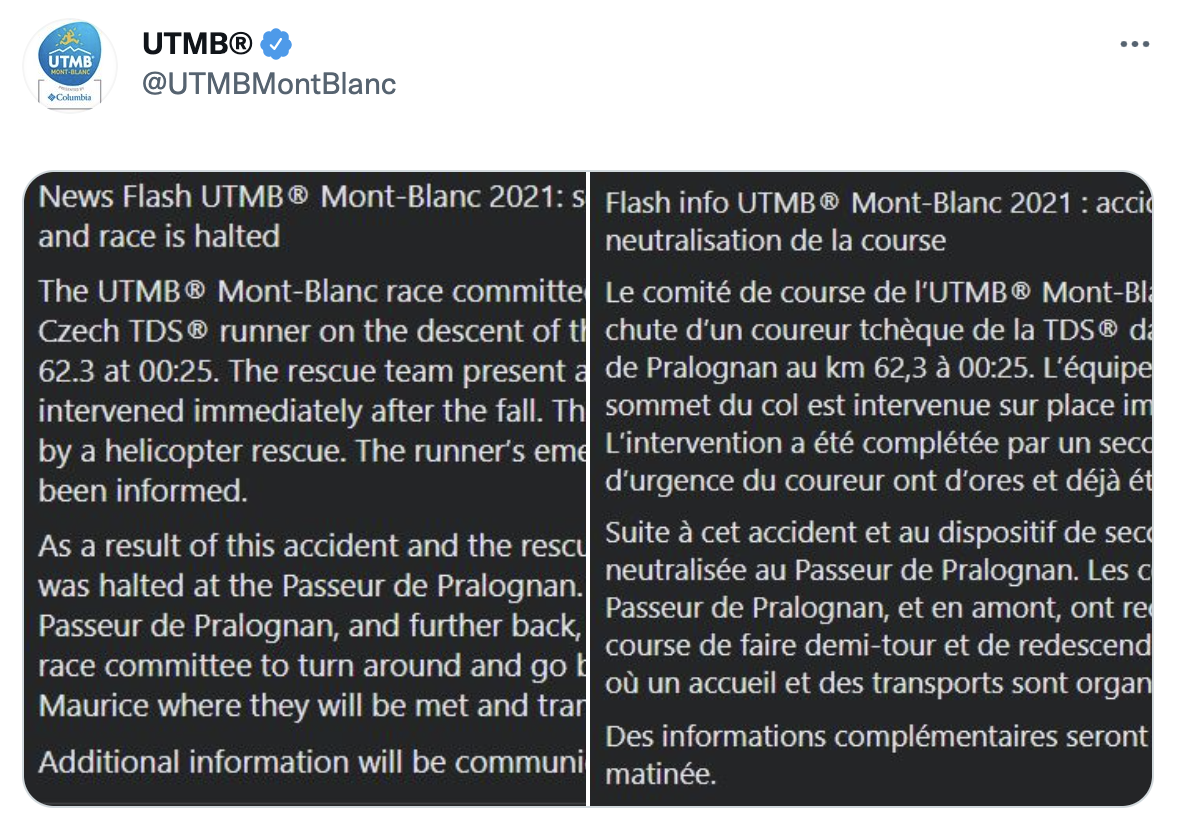Click the Columbia logo inside the avatar
The image size is (1182, 824).
click(x=70, y=97)
